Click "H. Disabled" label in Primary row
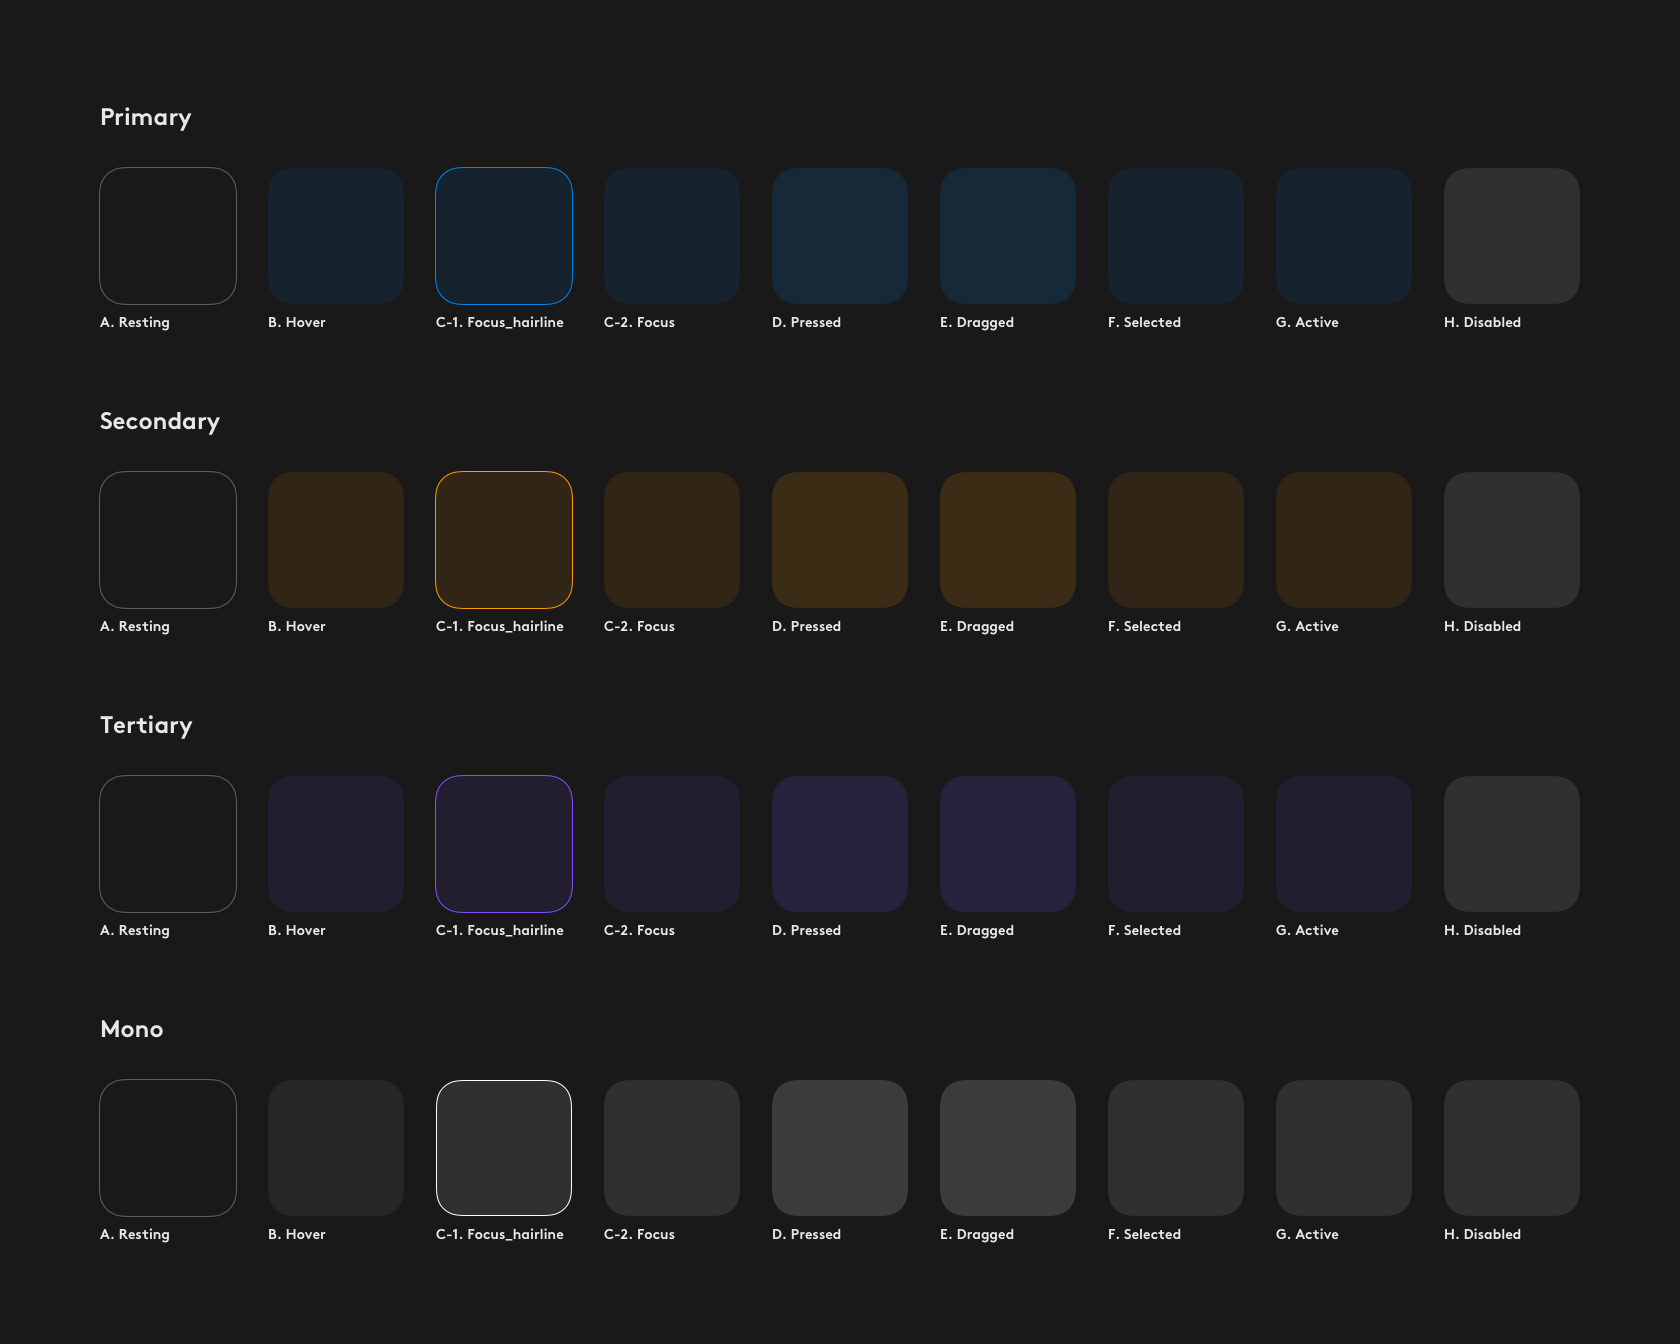Screen dimensions: 1680x1344 1482,322
